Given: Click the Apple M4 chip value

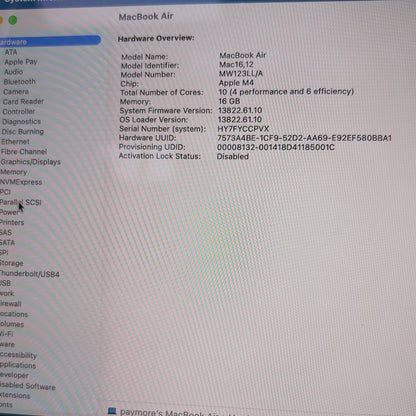Looking at the screenshot, I should click(236, 83).
